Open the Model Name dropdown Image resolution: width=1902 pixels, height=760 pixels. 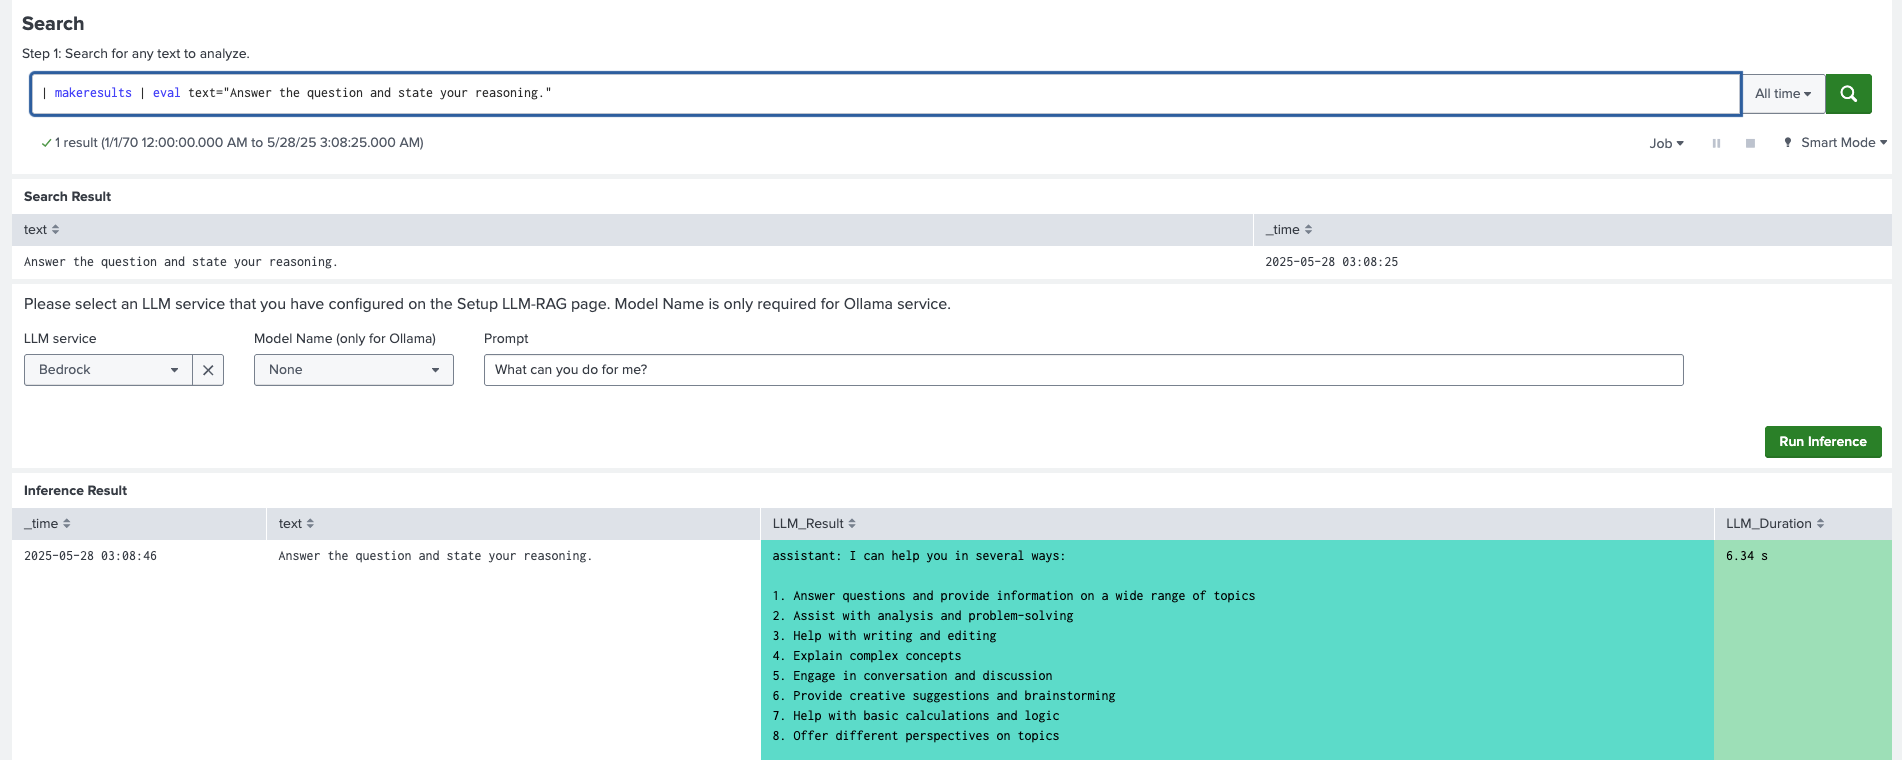coord(354,370)
